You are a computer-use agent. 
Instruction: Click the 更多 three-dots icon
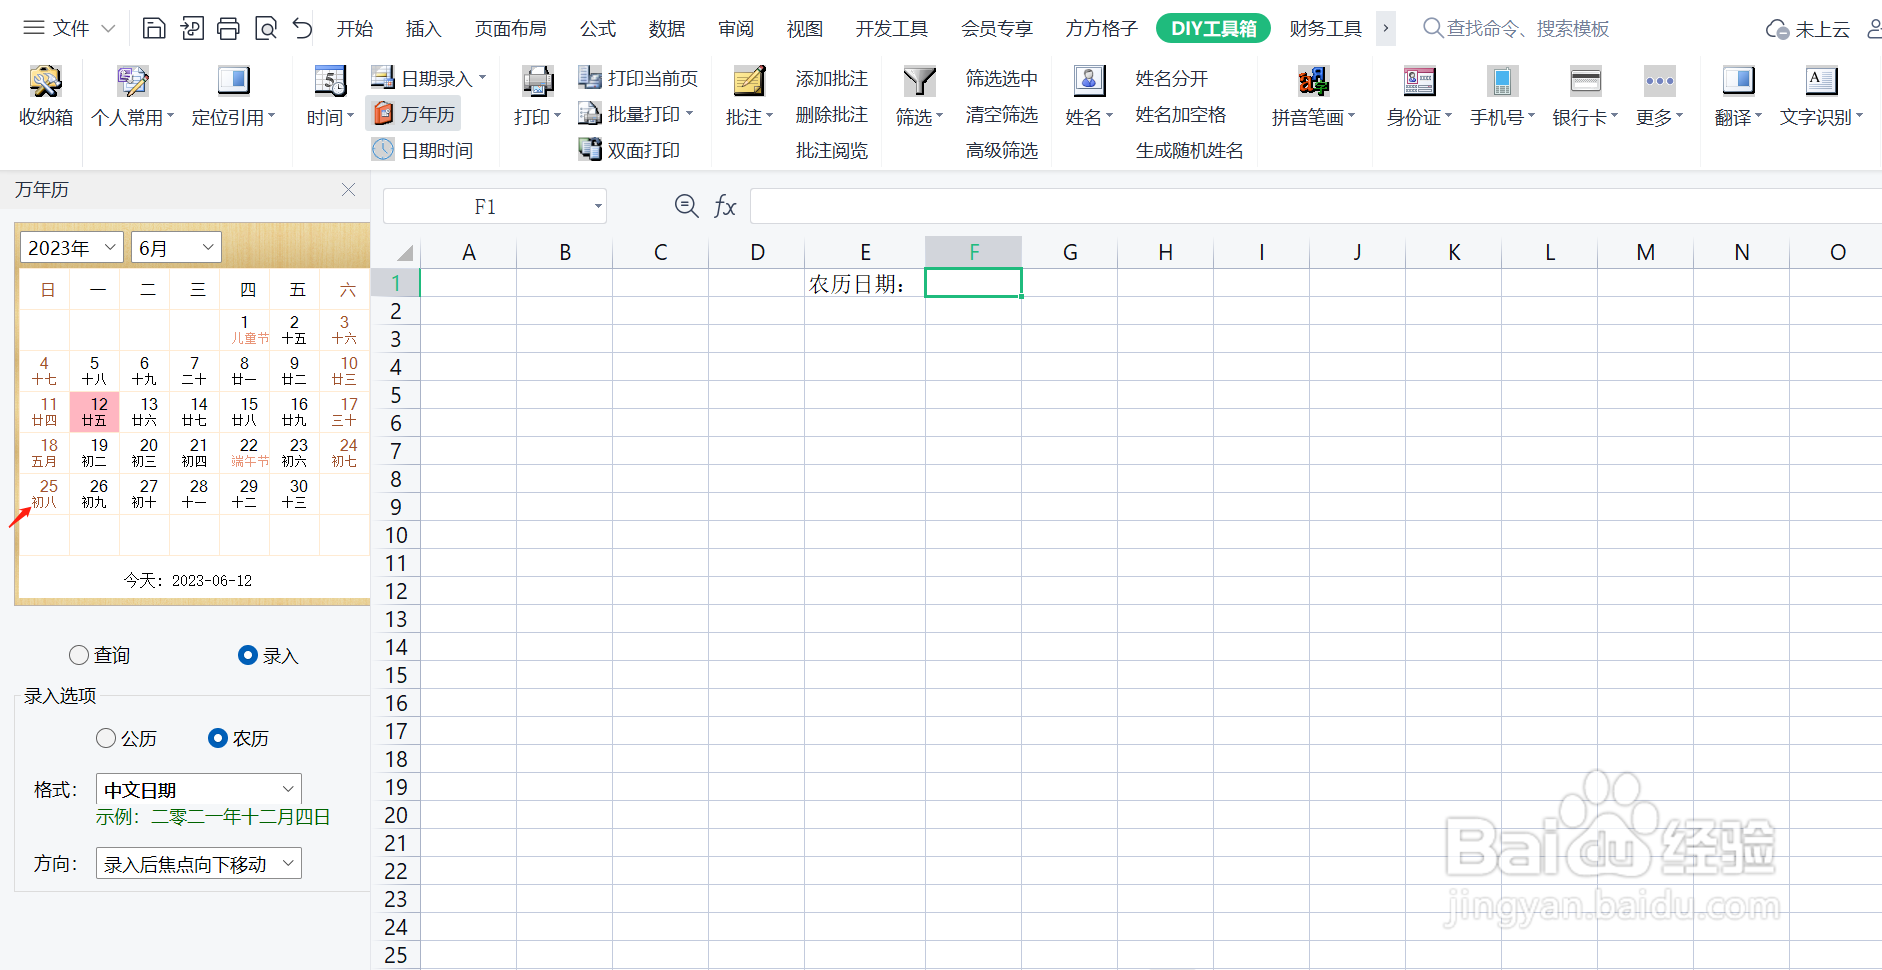1659,81
